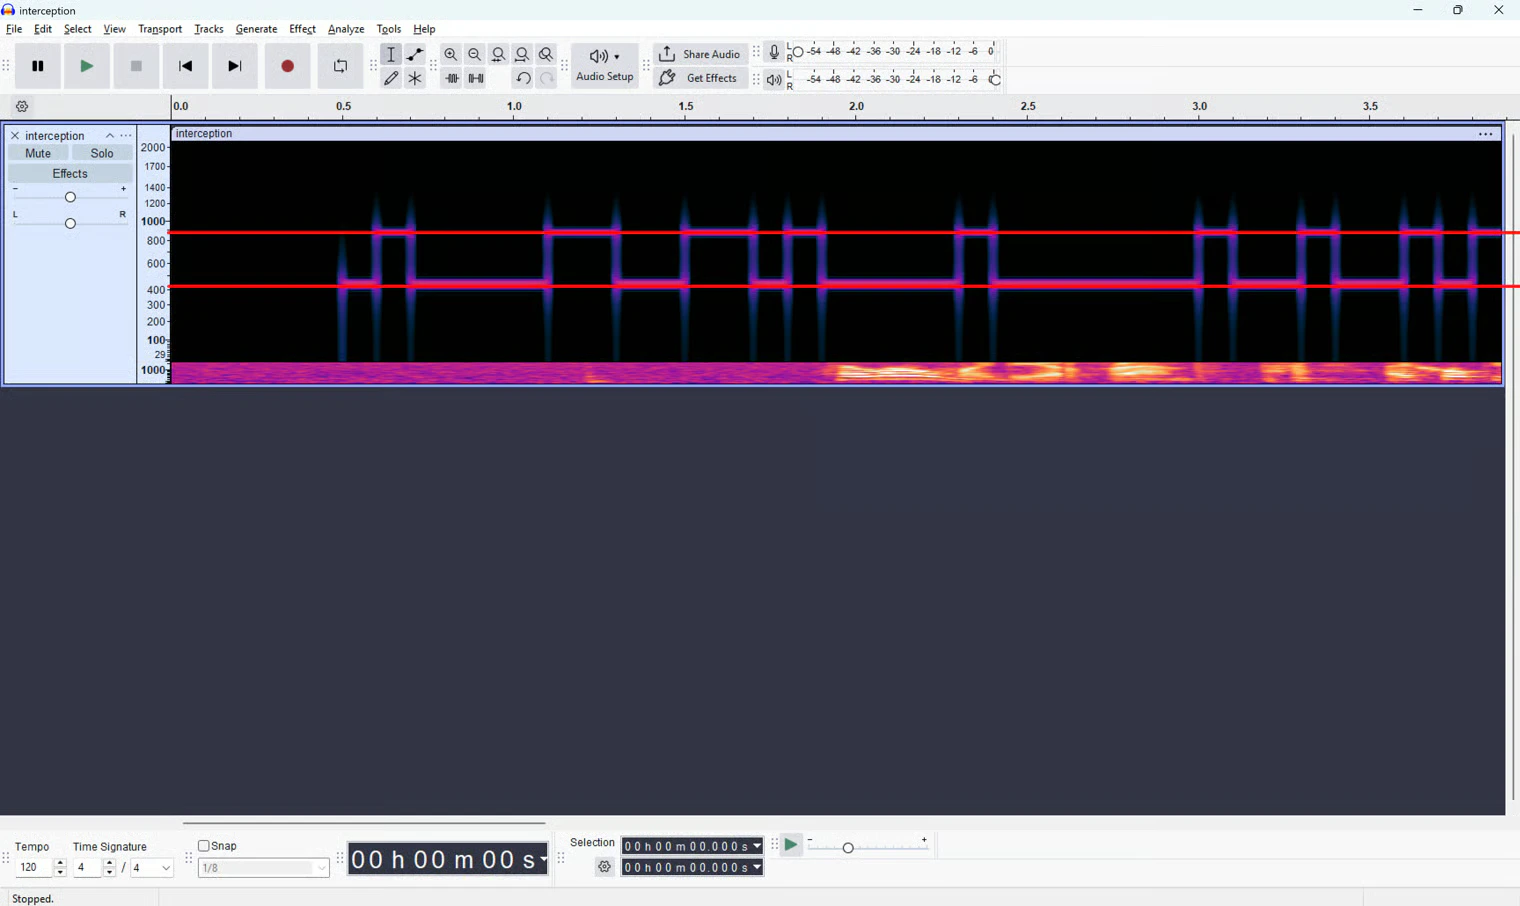The image size is (1520, 906).
Task: Start playback with the green Play button
Action: [x=87, y=67]
